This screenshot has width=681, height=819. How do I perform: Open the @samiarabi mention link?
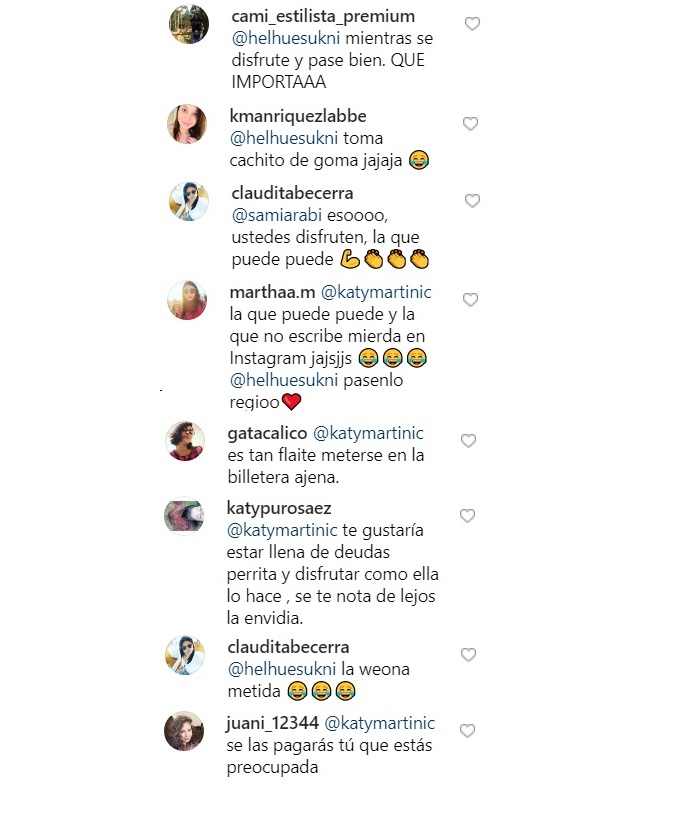coord(277,215)
